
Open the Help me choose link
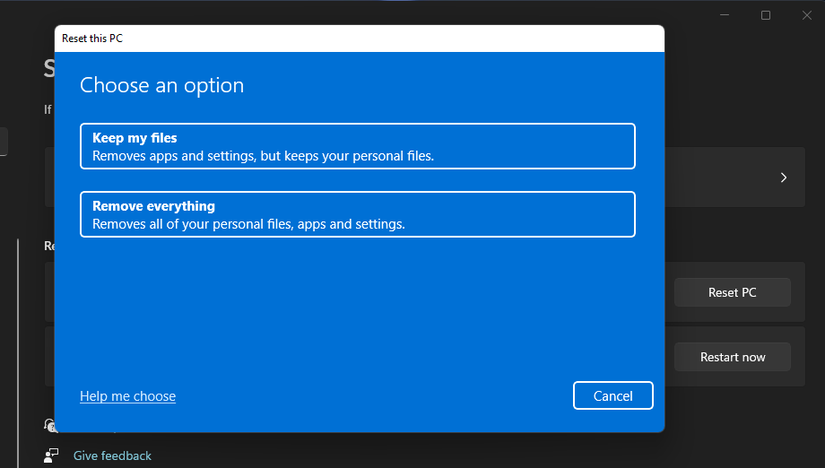click(128, 396)
